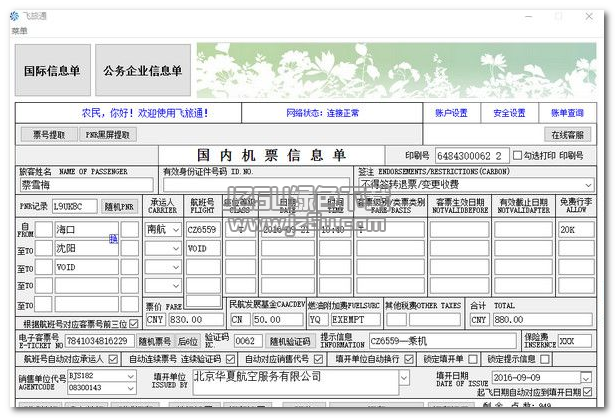Click the 0062 verification code field
The image size is (615, 418).
248,341
